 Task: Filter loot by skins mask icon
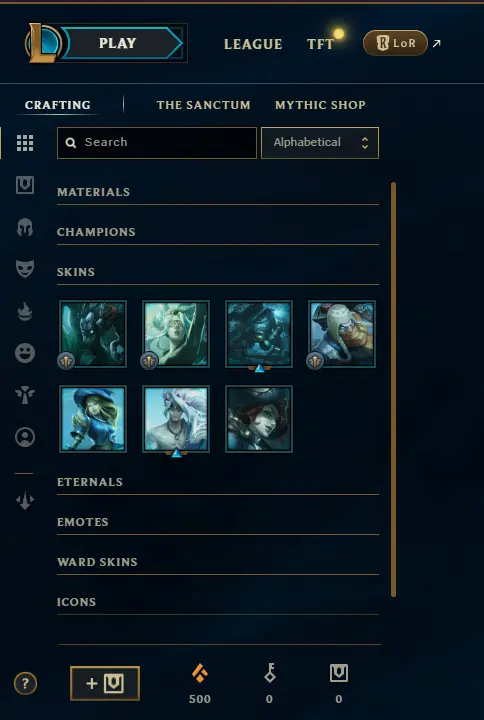25,269
